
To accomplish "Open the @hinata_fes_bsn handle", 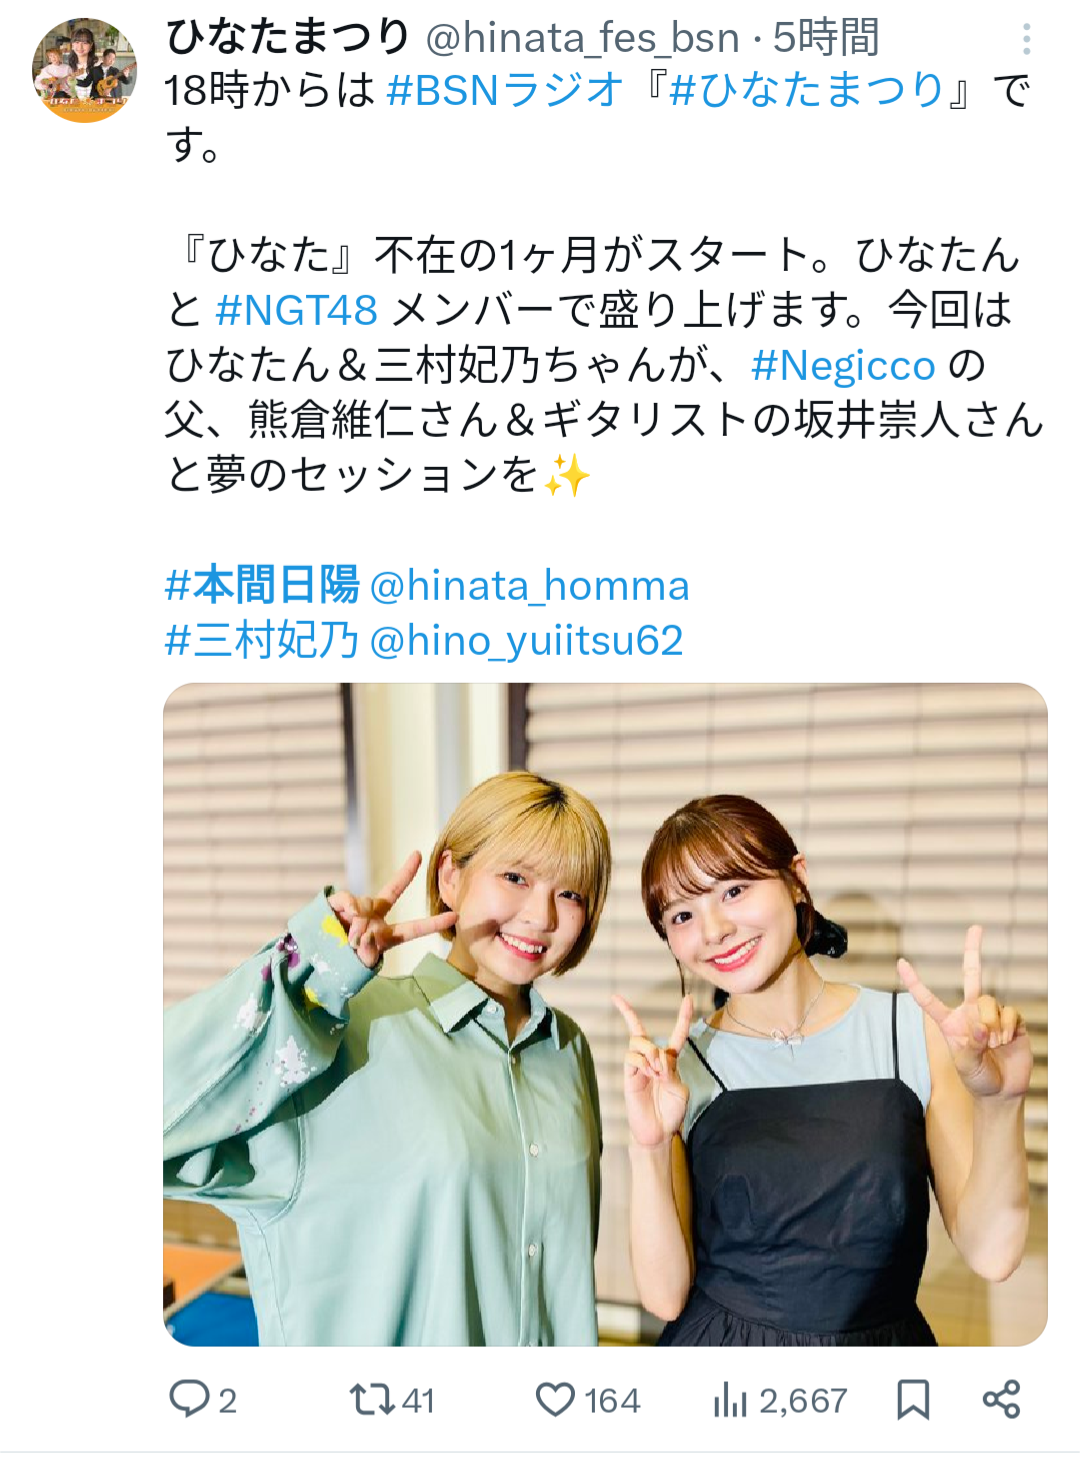I will (582, 38).
